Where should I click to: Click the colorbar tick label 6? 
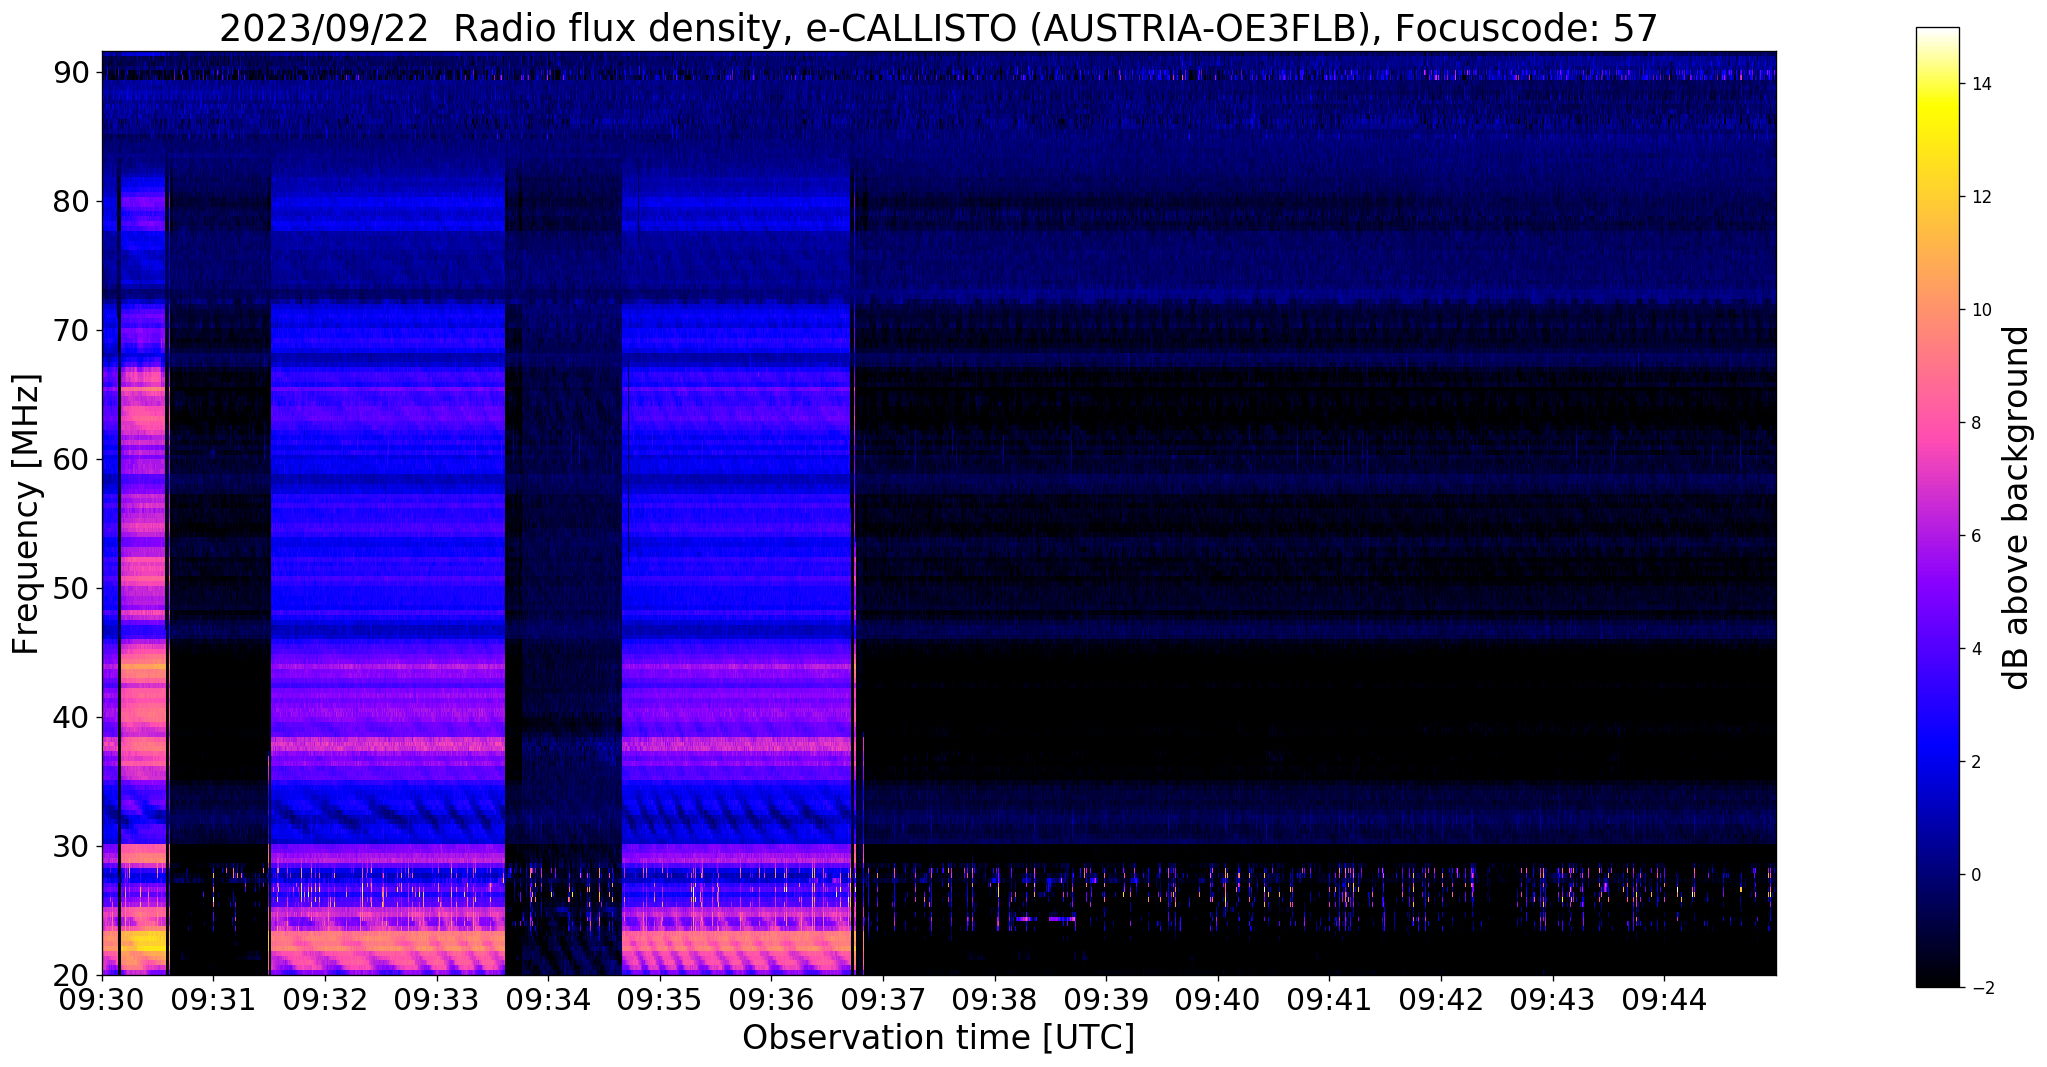click(x=1975, y=536)
